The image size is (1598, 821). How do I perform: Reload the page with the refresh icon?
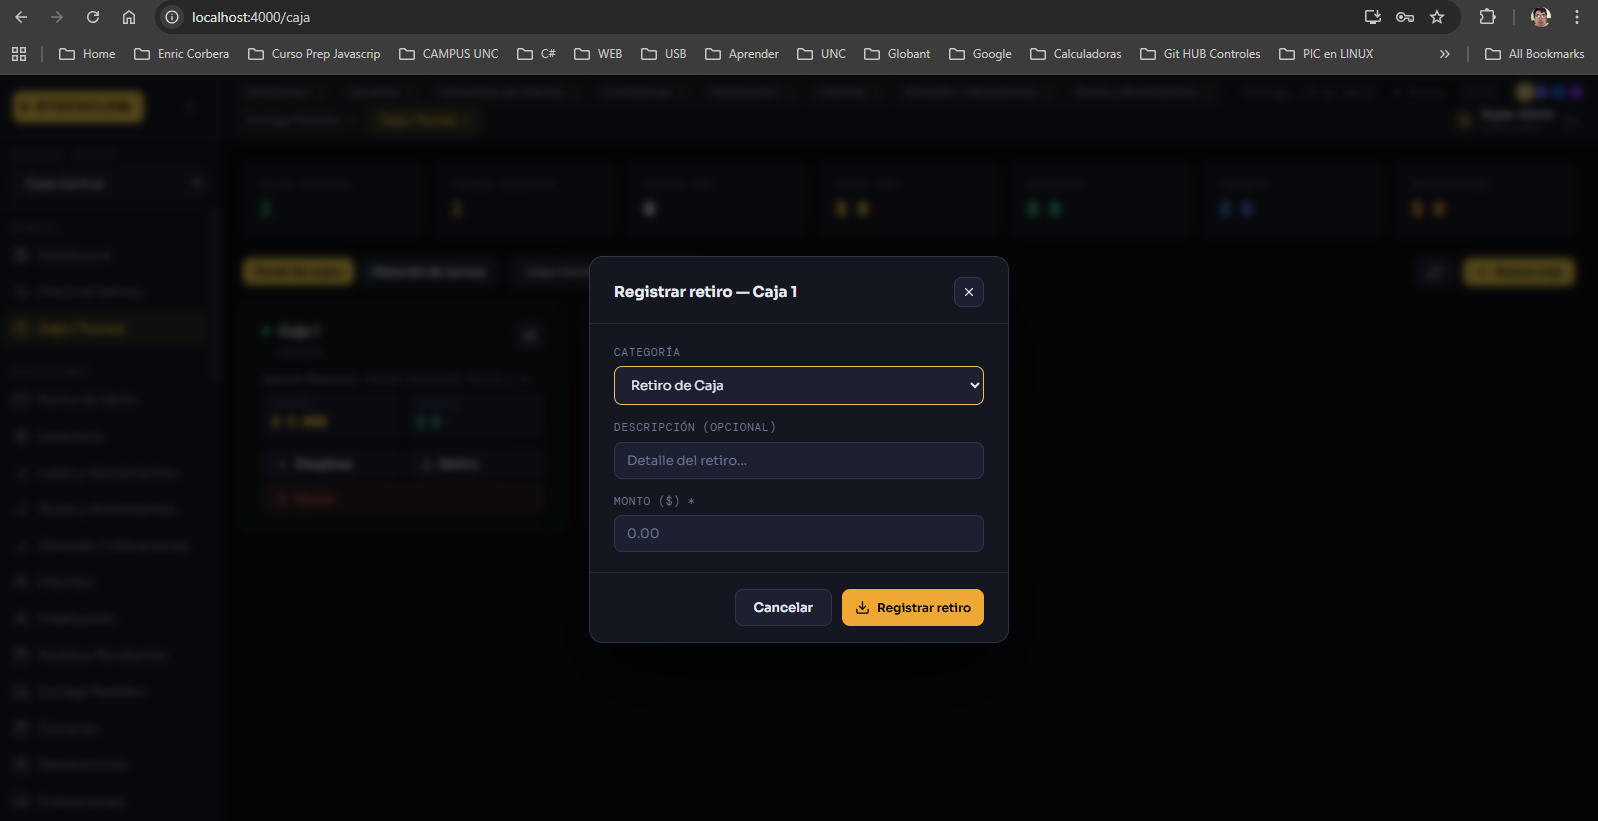pyautogui.click(x=93, y=17)
